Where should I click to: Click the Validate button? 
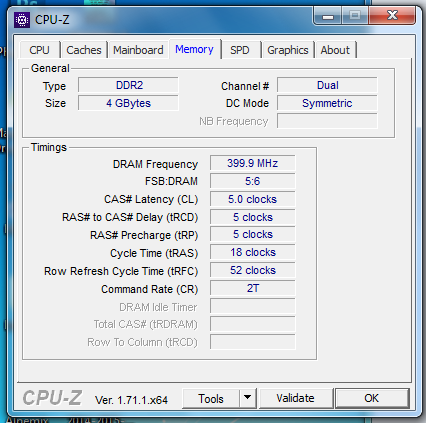coord(295,398)
